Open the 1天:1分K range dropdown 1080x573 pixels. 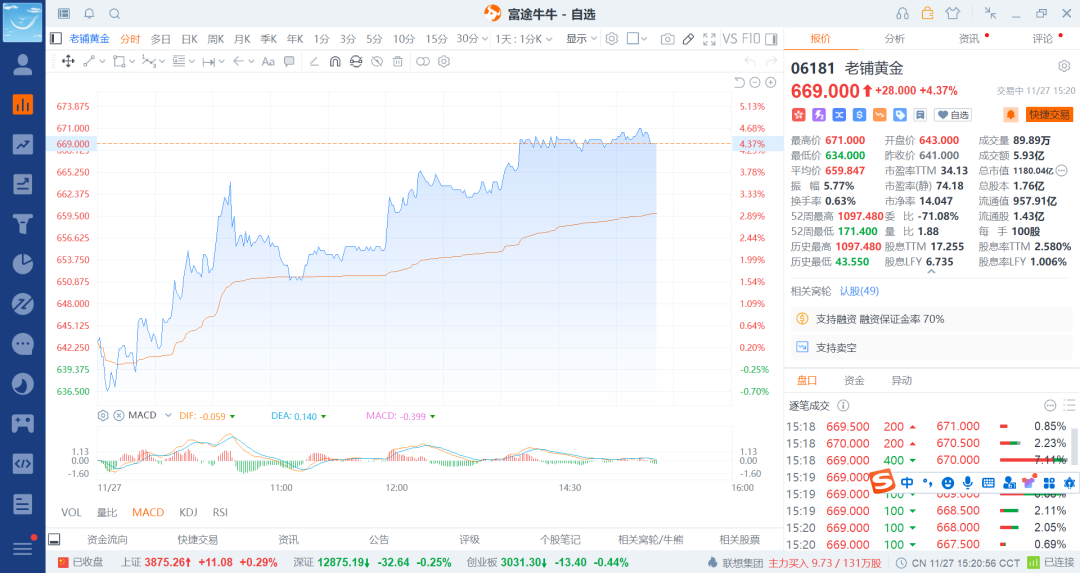click(x=523, y=39)
